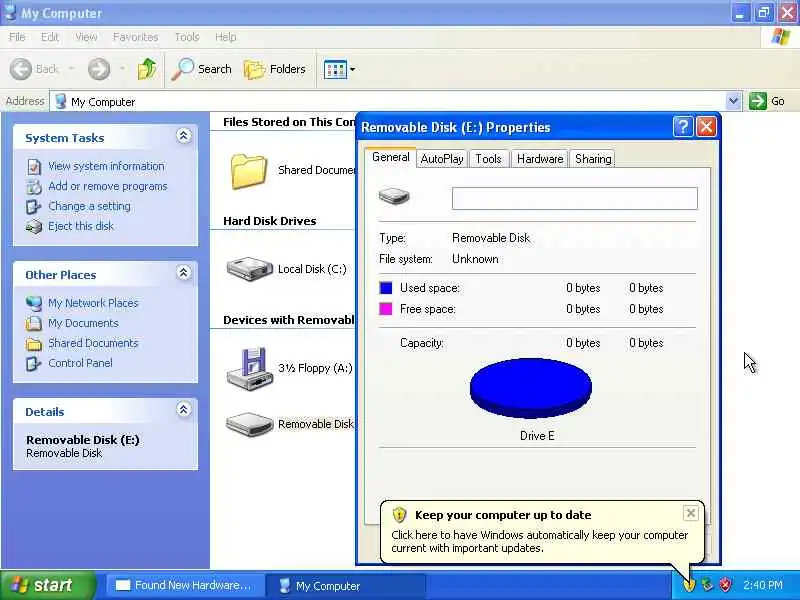
Task: Click the taskbar clock
Action: tap(763, 585)
